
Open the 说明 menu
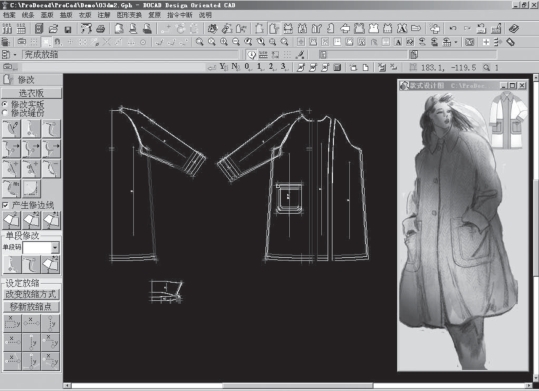pyautogui.click(x=205, y=15)
